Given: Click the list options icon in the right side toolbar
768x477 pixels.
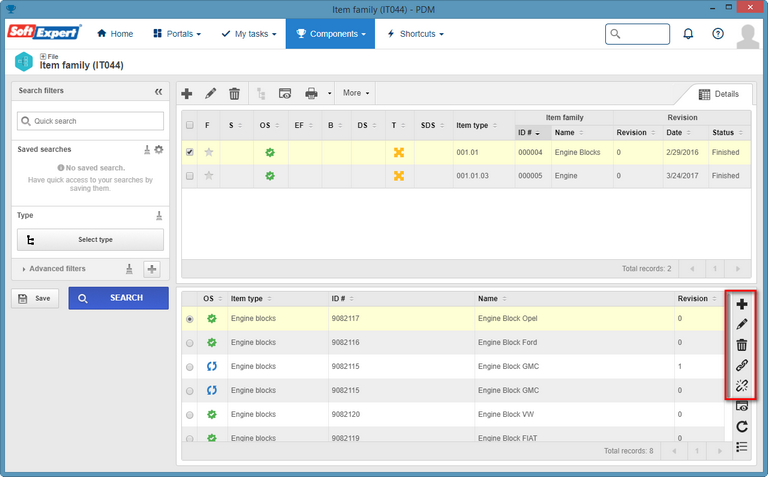Looking at the screenshot, I should pyautogui.click(x=742, y=447).
